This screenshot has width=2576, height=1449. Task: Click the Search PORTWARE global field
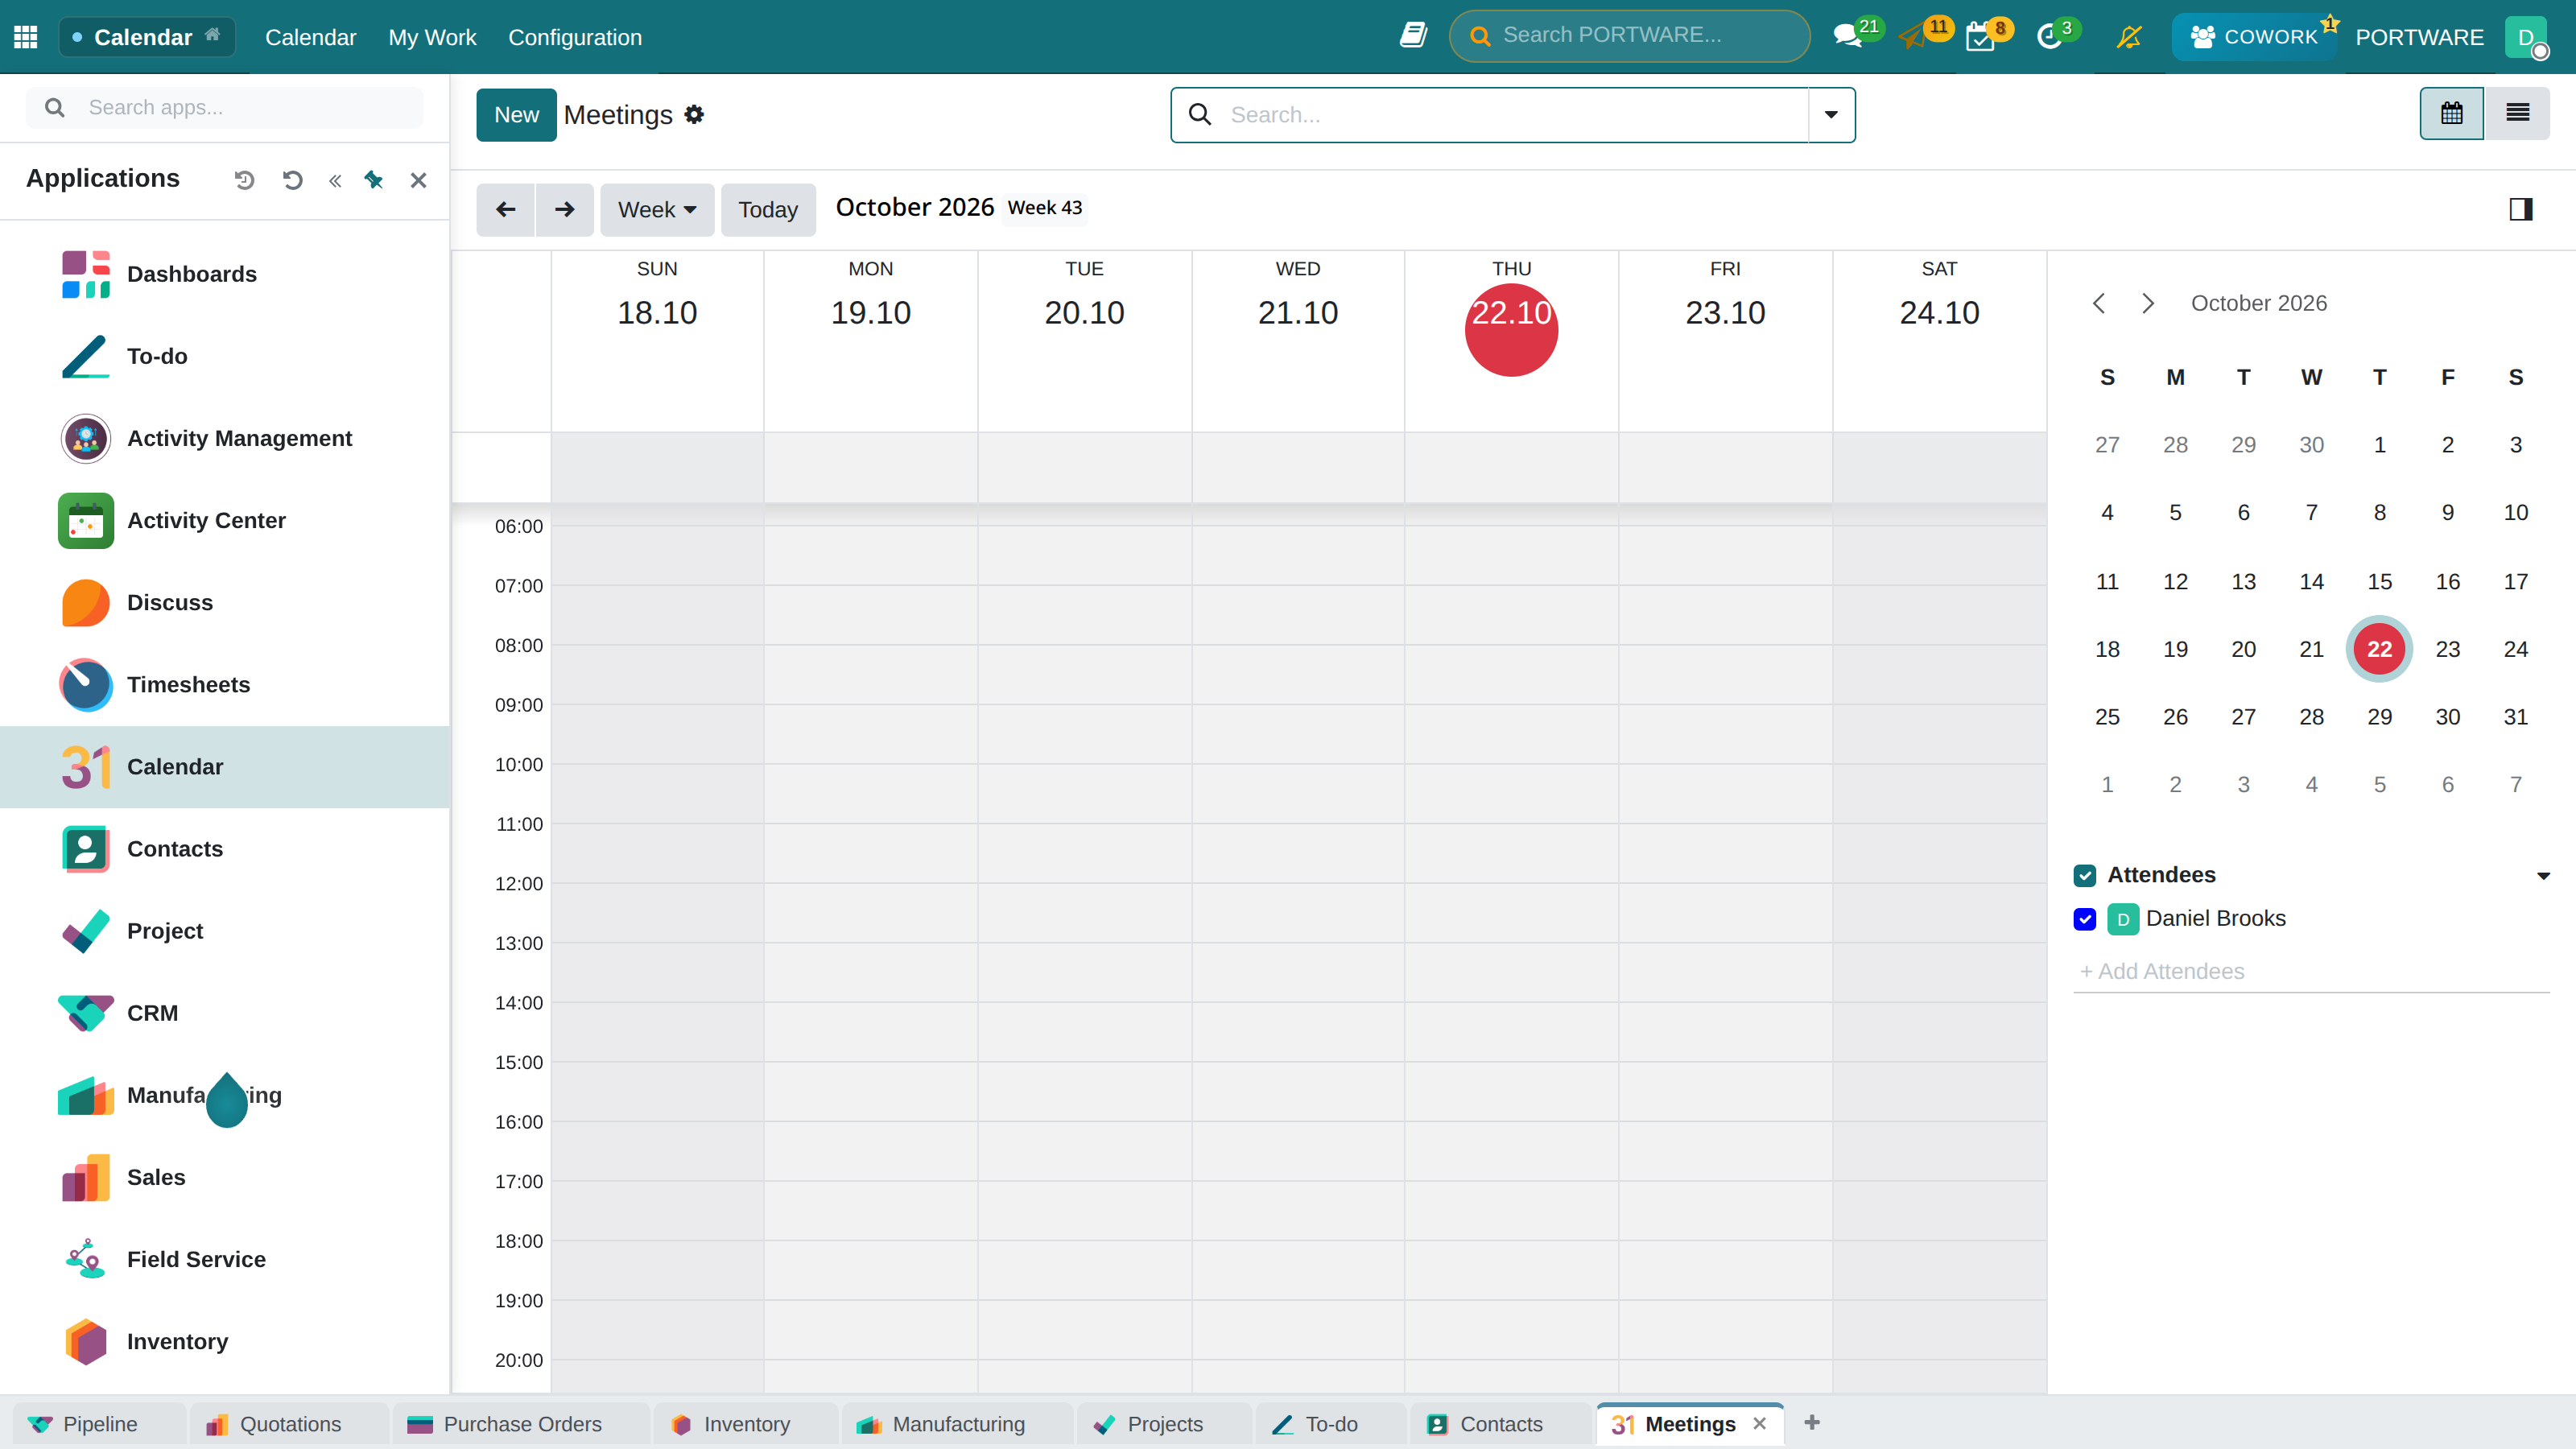point(1629,36)
